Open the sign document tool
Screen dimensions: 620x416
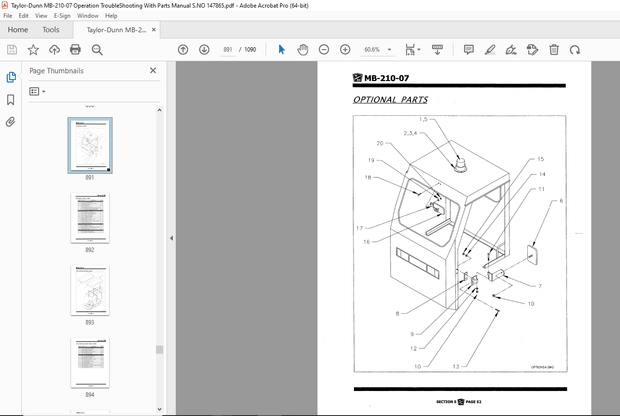pos(511,49)
